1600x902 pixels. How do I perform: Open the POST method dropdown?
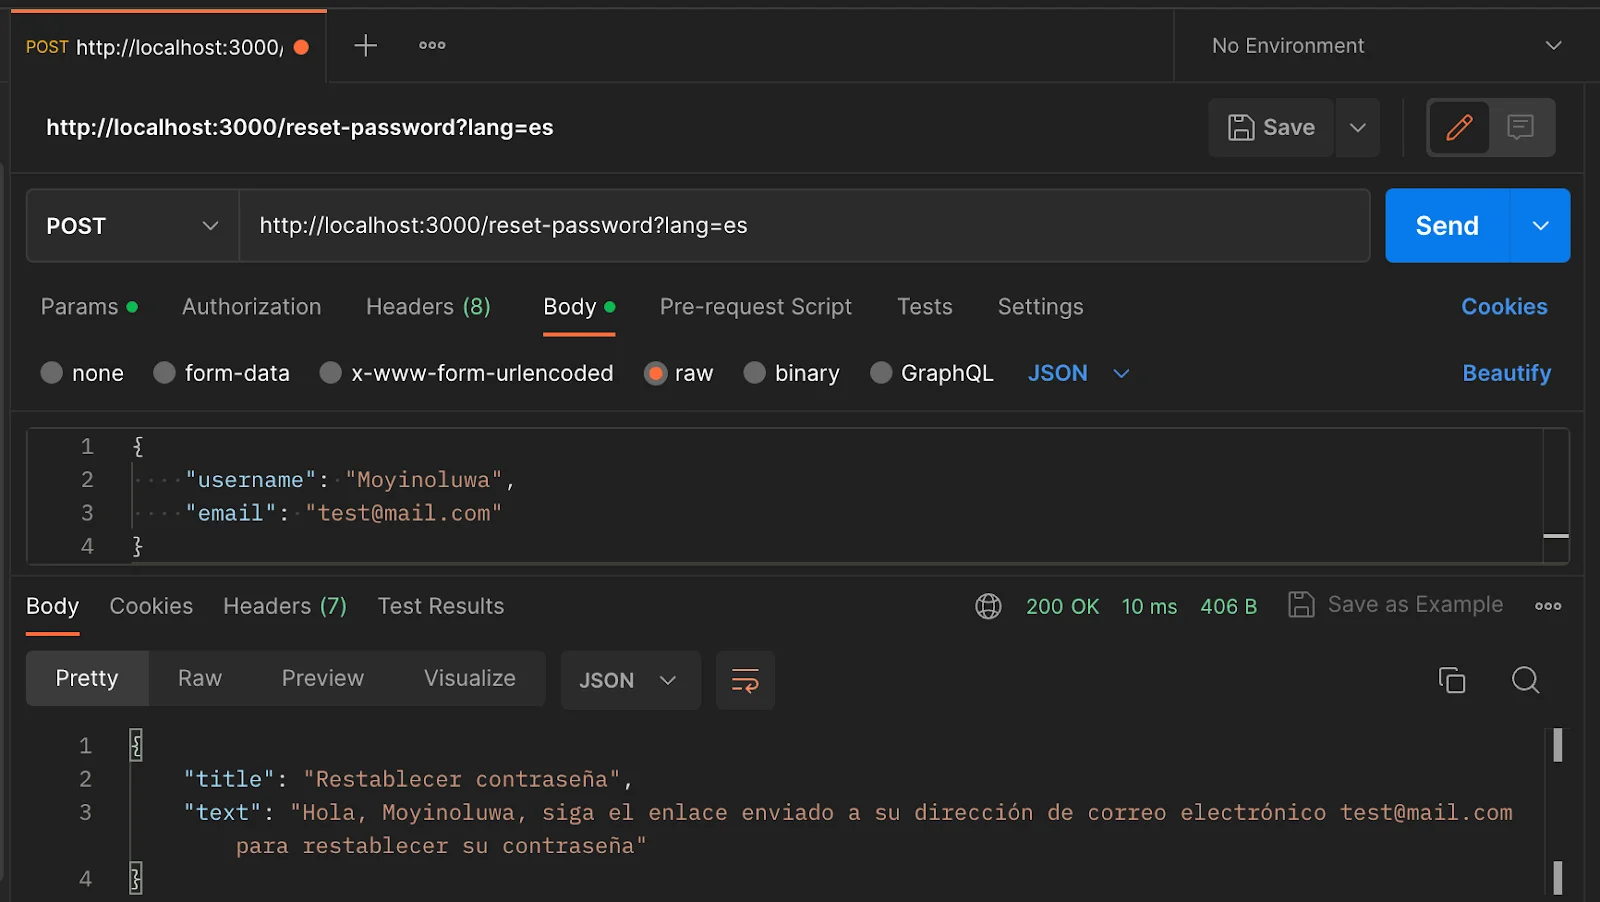click(132, 226)
